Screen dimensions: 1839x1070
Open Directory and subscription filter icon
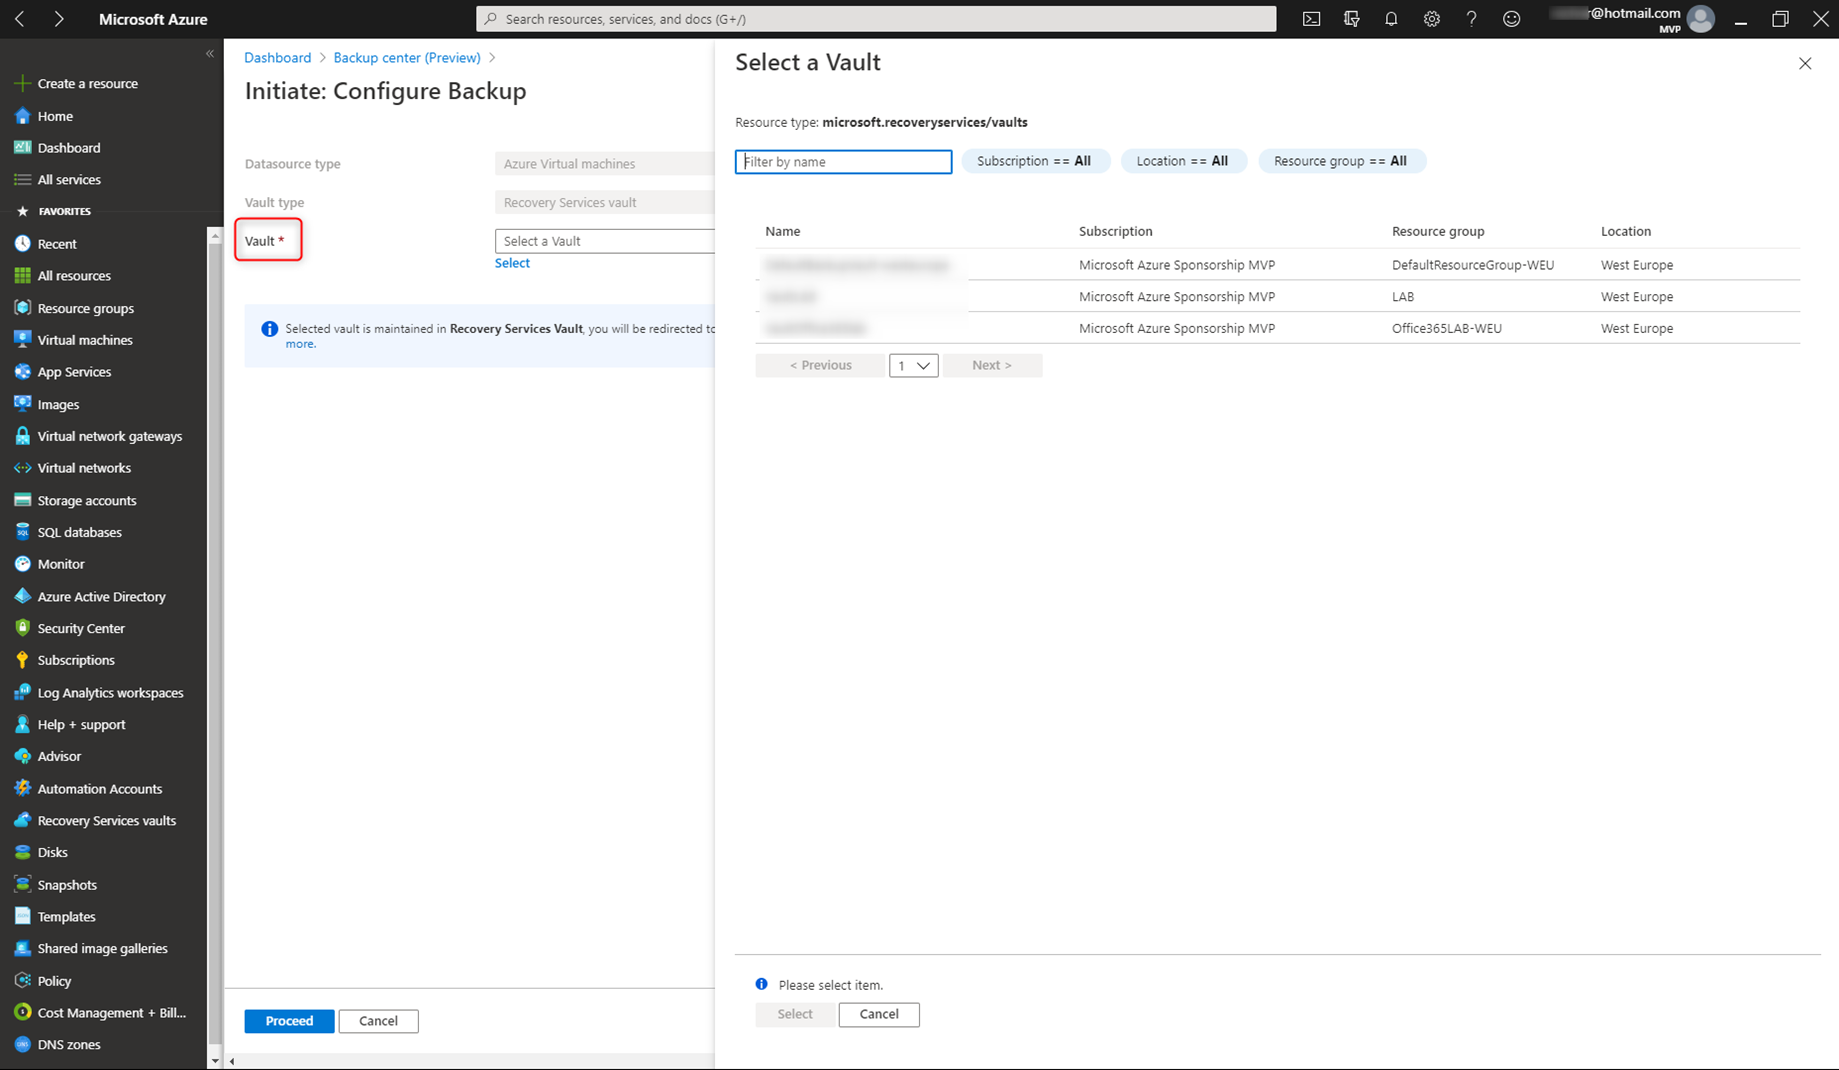click(x=1351, y=19)
